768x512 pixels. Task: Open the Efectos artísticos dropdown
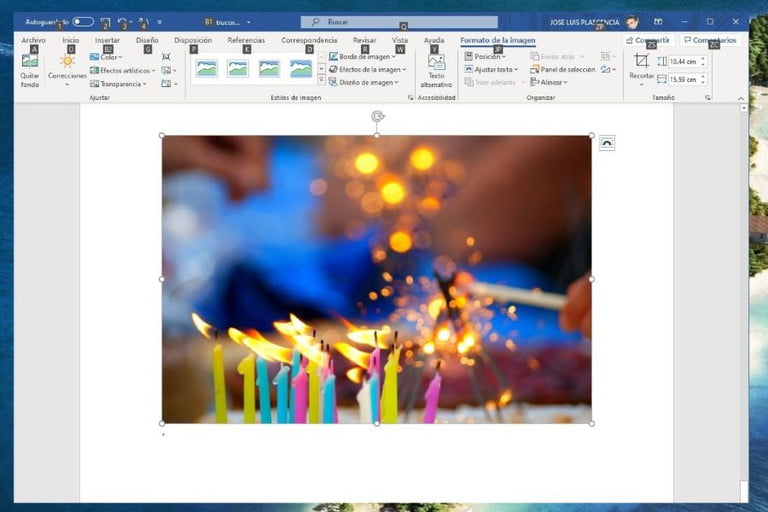click(x=123, y=70)
